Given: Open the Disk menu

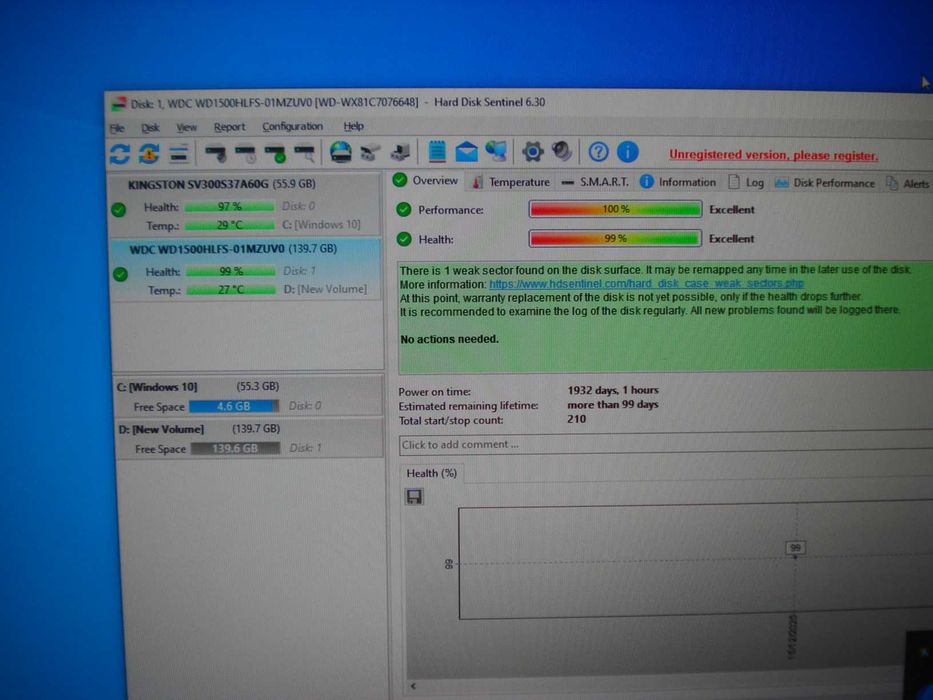Looking at the screenshot, I should click(150, 127).
